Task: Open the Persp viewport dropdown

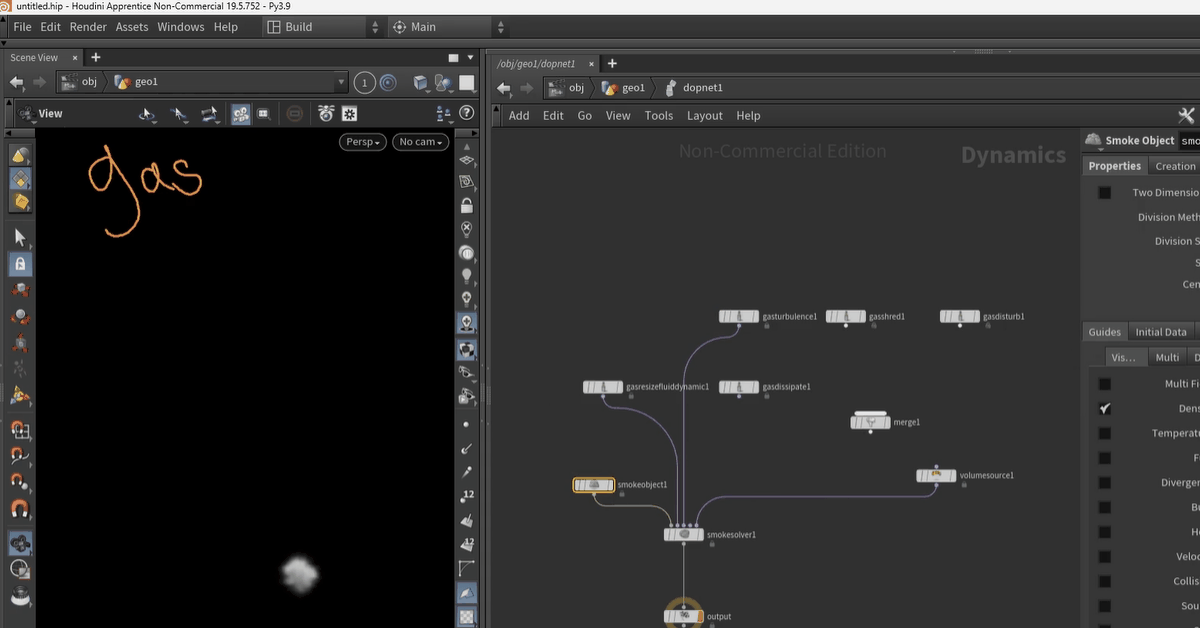Action: tap(363, 142)
